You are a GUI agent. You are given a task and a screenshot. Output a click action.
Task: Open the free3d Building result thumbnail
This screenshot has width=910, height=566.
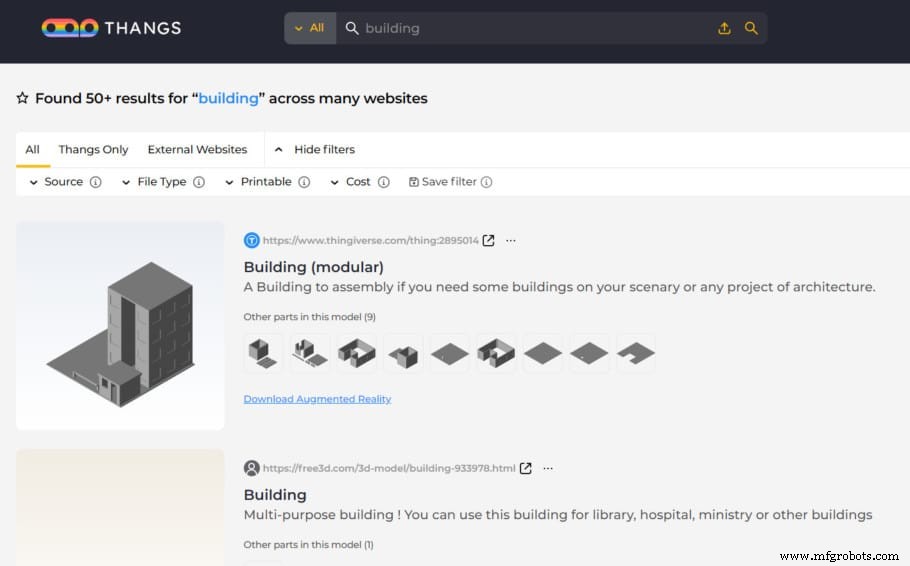tap(120, 508)
